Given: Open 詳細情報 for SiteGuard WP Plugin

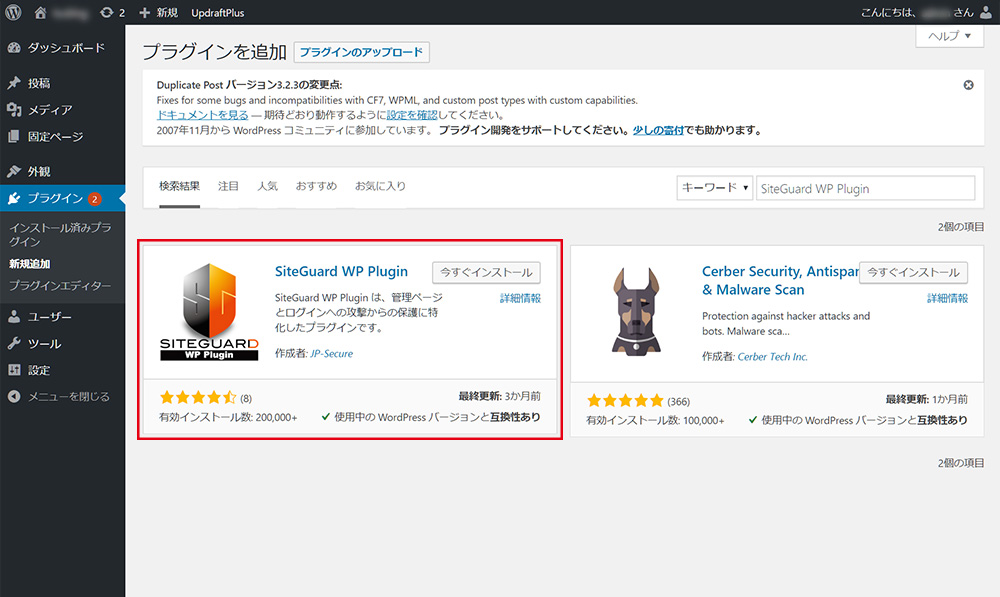Looking at the screenshot, I should click(x=520, y=298).
